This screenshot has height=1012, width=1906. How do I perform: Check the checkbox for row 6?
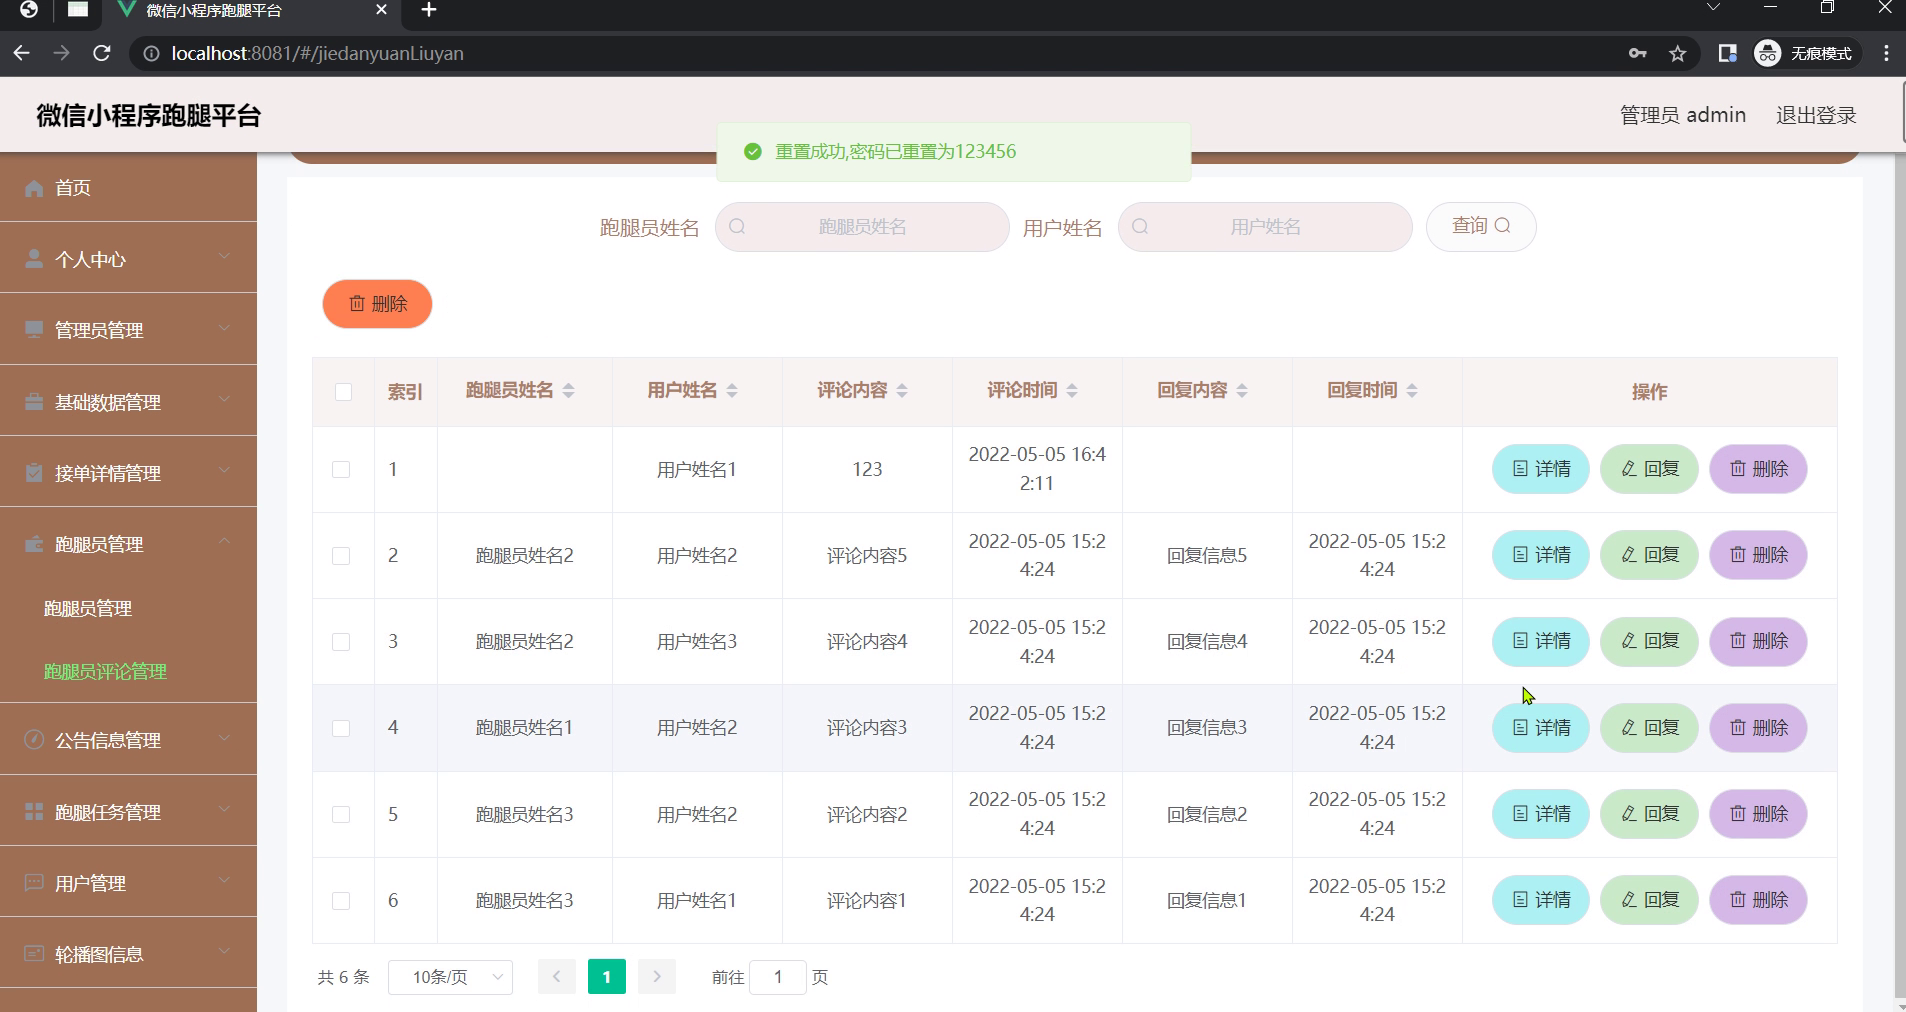tap(341, 900)
